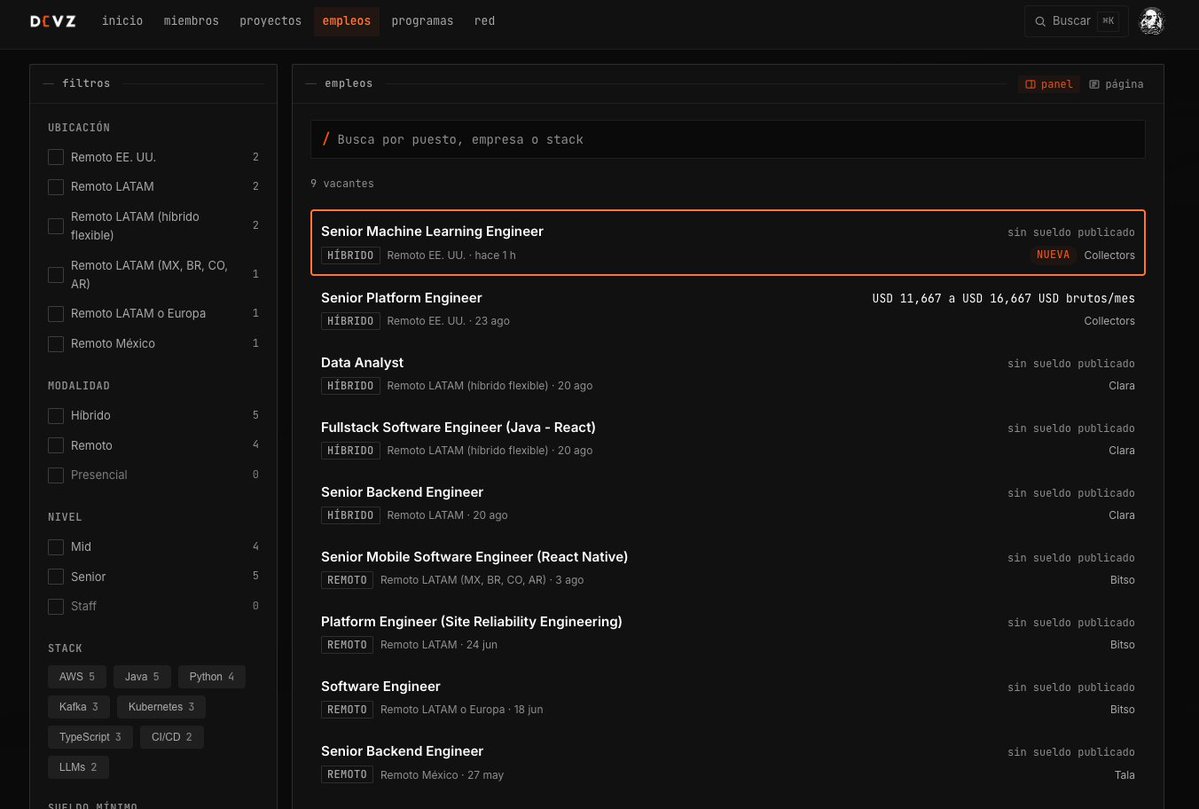The height and width of the screenshot is (809, 1199).
Task: Open Platform Engineer (Site Reliability Engineering)
Action: (727, 632)
